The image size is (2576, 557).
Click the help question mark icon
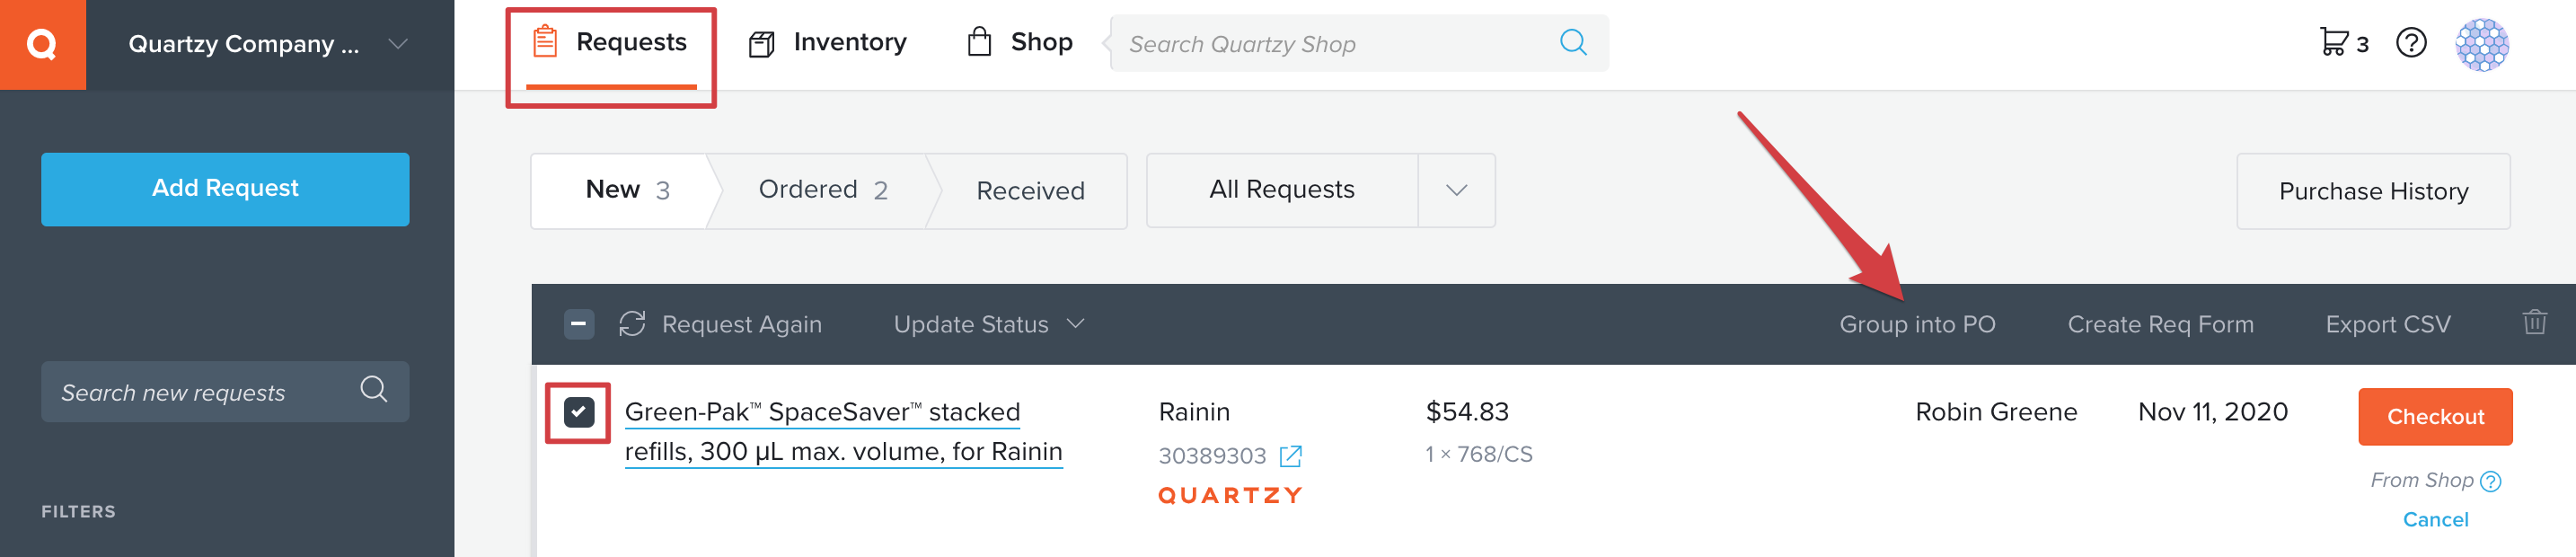point(2411,43)
